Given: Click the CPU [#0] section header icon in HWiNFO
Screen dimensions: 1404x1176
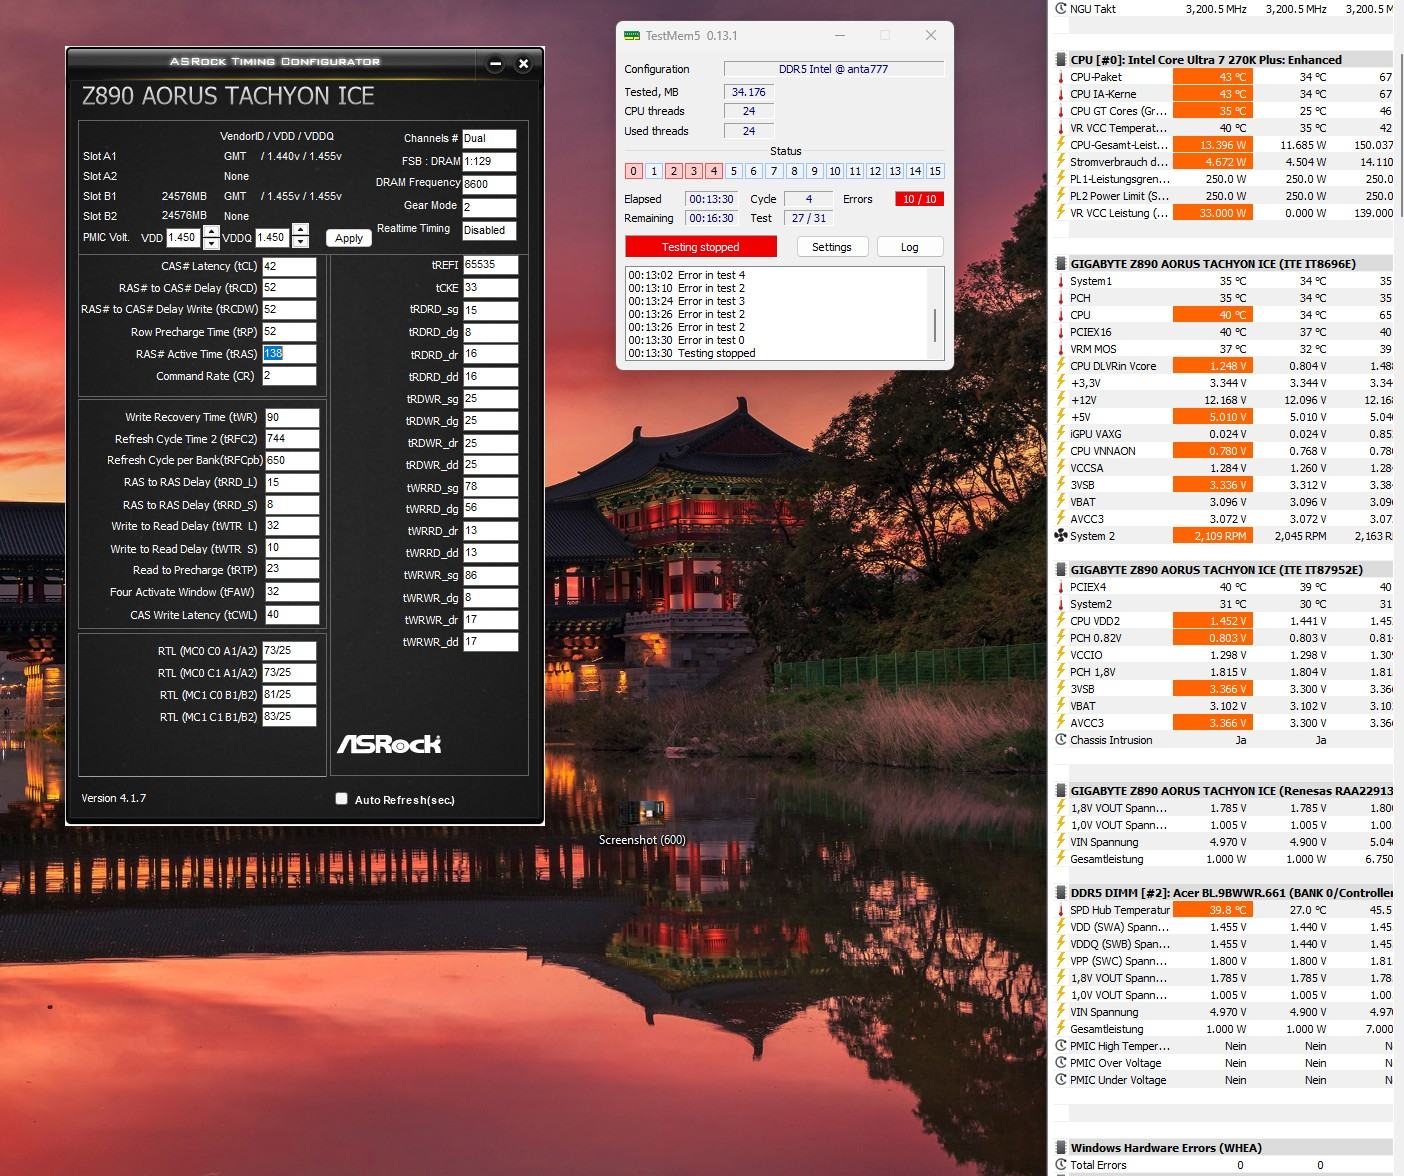Looking at the screenshot, I should (x=1061, y=60).
